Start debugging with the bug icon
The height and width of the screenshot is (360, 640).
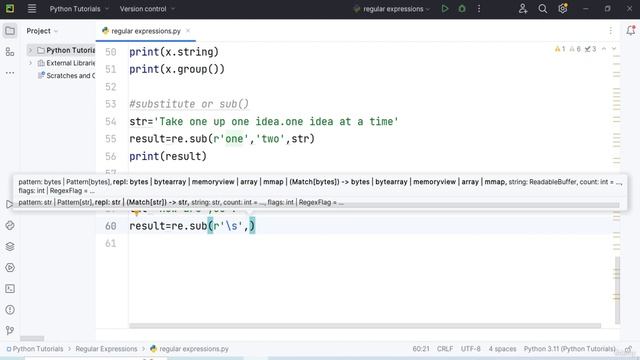[x=462, y=9]
